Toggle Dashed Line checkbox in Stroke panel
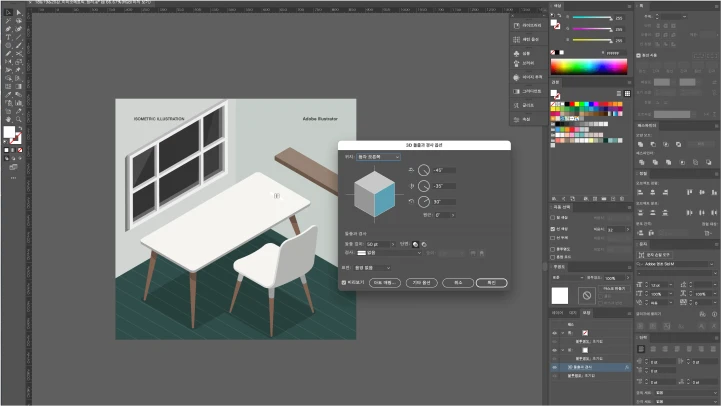 [x=638, y=55]
